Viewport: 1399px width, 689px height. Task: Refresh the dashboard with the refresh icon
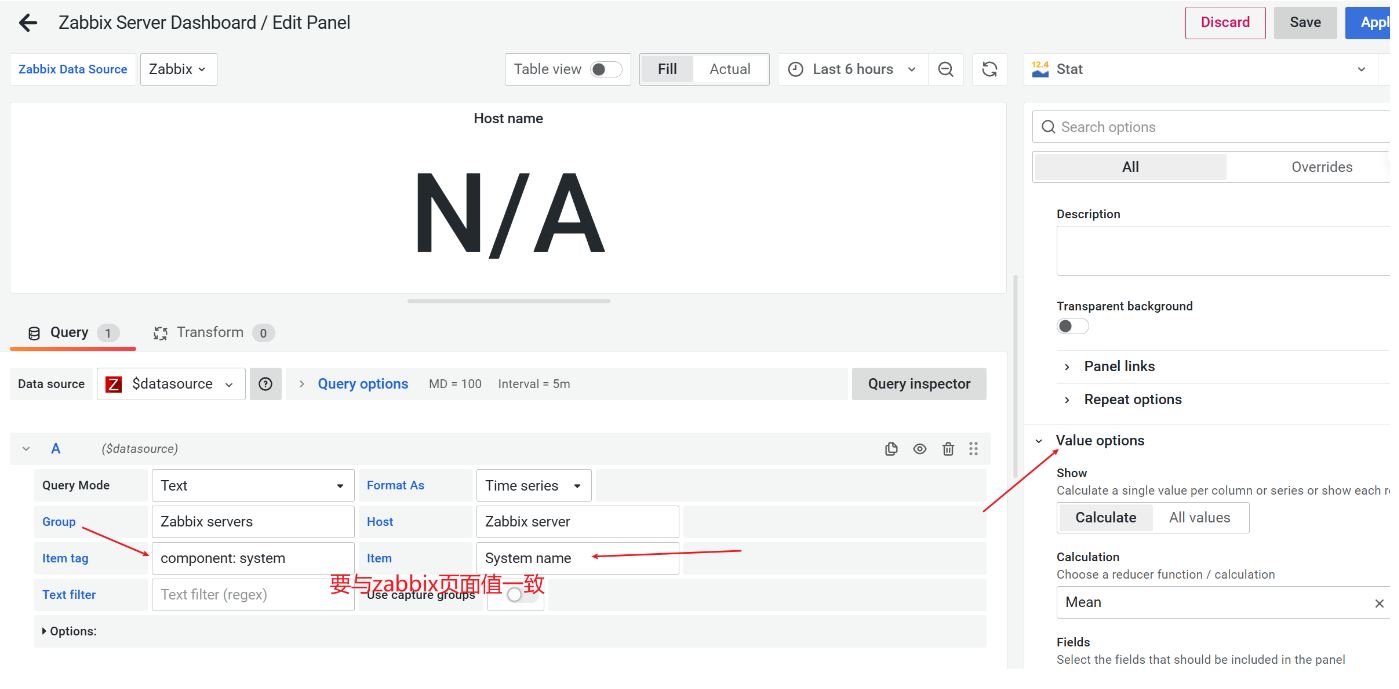989,69
